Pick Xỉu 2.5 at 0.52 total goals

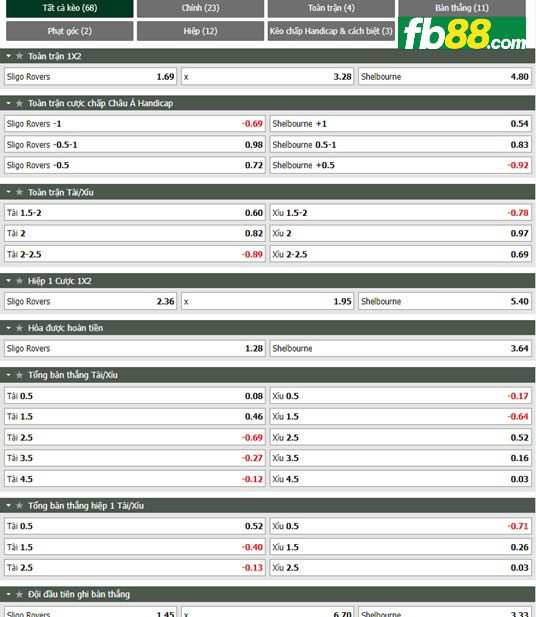pyautogui.click(x=401, y=438)
